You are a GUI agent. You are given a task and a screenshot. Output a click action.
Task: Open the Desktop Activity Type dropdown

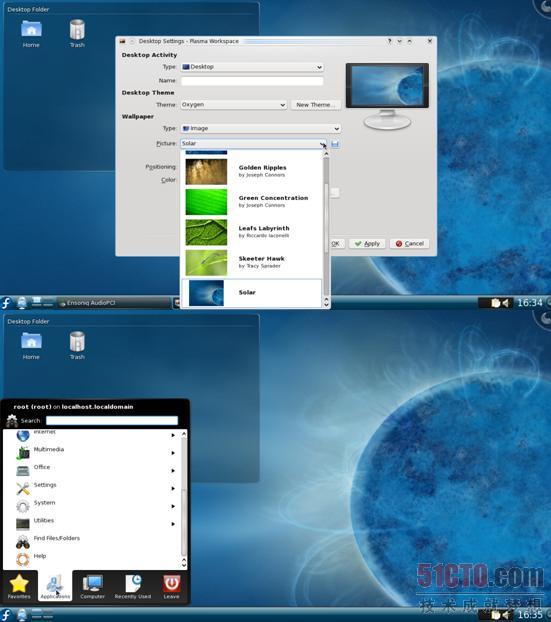click(252, 67)
